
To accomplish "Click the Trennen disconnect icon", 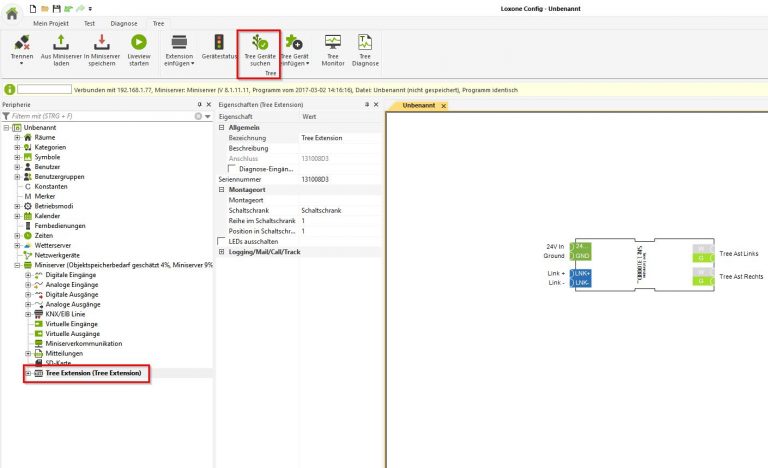I will point(22,43).
